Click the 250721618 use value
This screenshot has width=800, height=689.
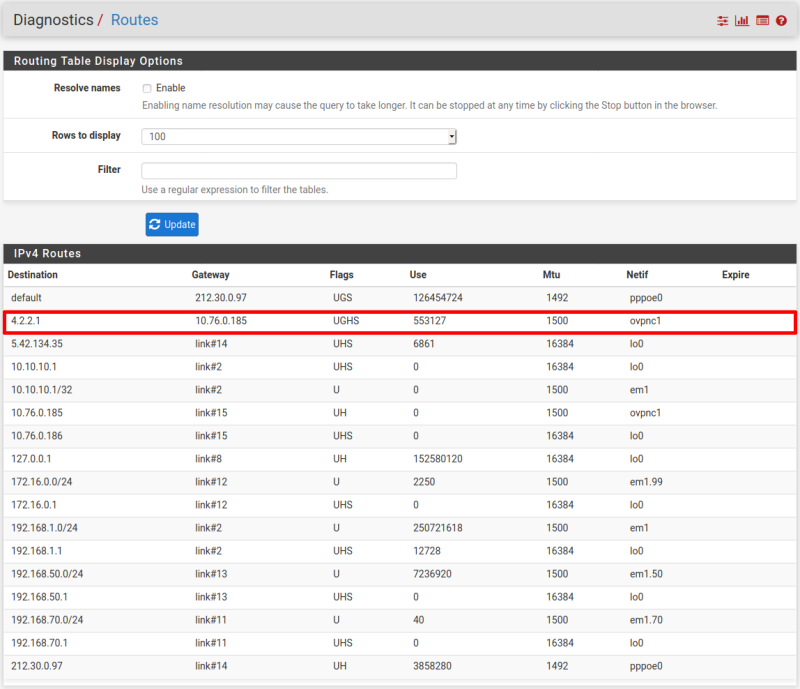pyautogui.click(x=438, y=527)
